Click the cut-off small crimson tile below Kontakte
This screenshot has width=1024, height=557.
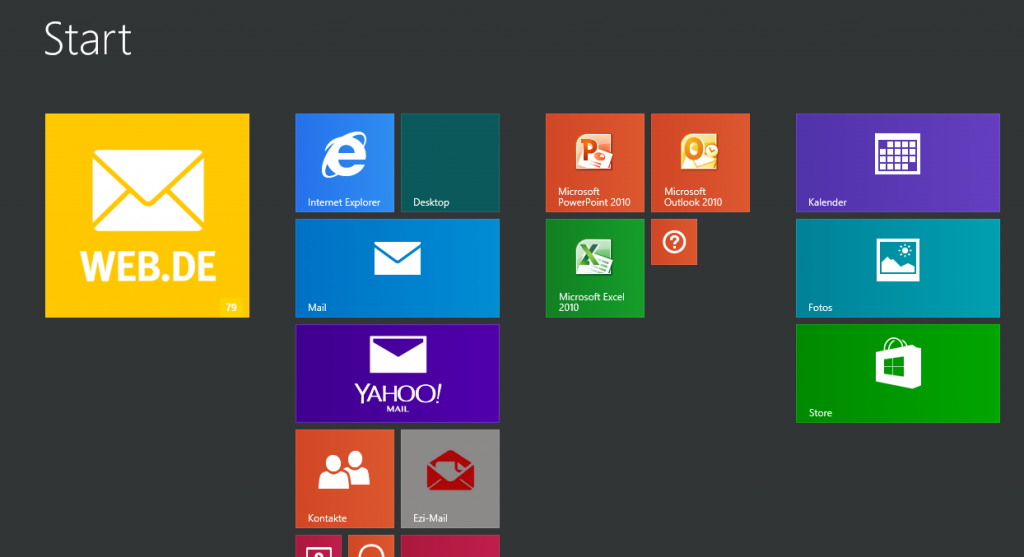point(319,546)
